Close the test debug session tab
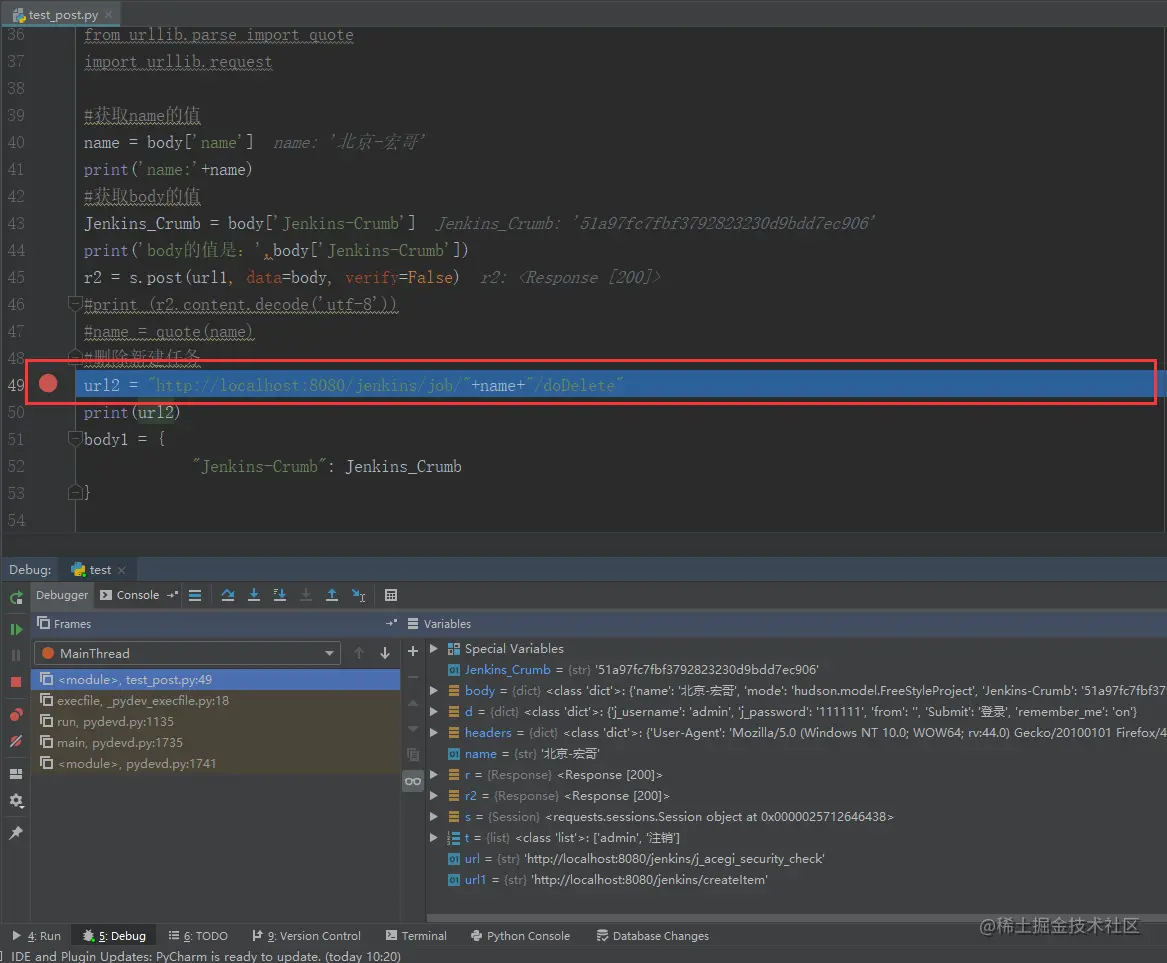The height and width of the screenshot is (963, 1167). 121,570
